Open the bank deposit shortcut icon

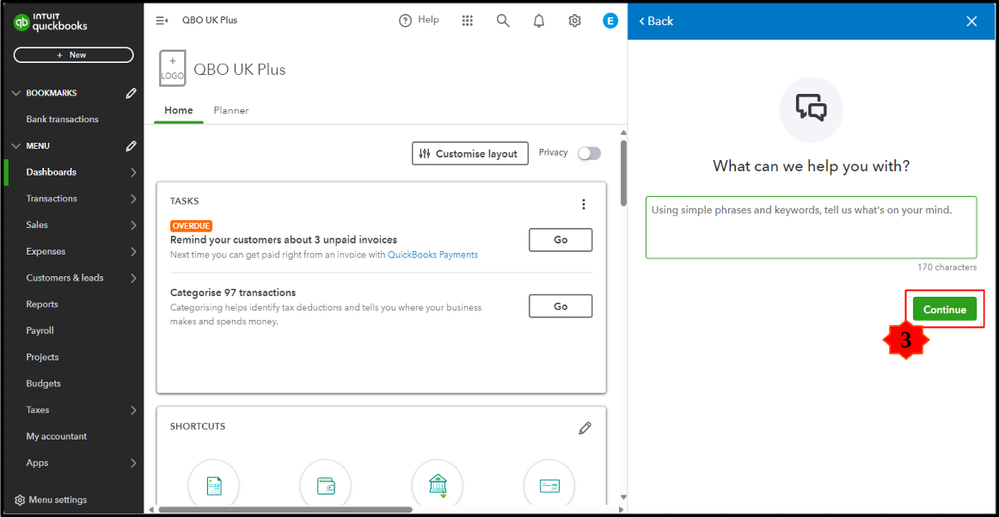pyautogui.click(x=437, y=485)
